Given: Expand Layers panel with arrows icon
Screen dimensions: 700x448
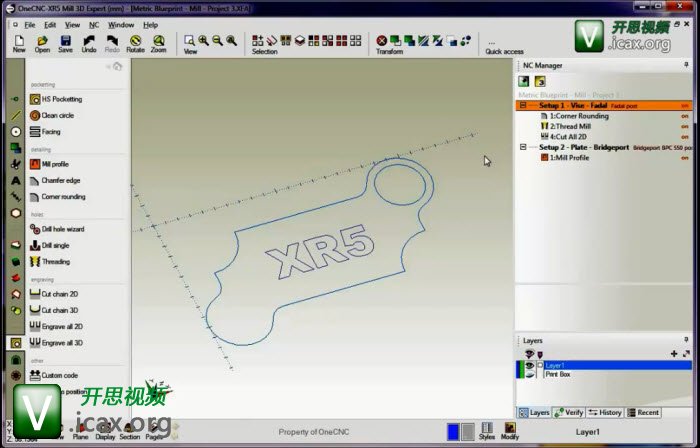Looking at the screenshot, I should click(686, 354).
